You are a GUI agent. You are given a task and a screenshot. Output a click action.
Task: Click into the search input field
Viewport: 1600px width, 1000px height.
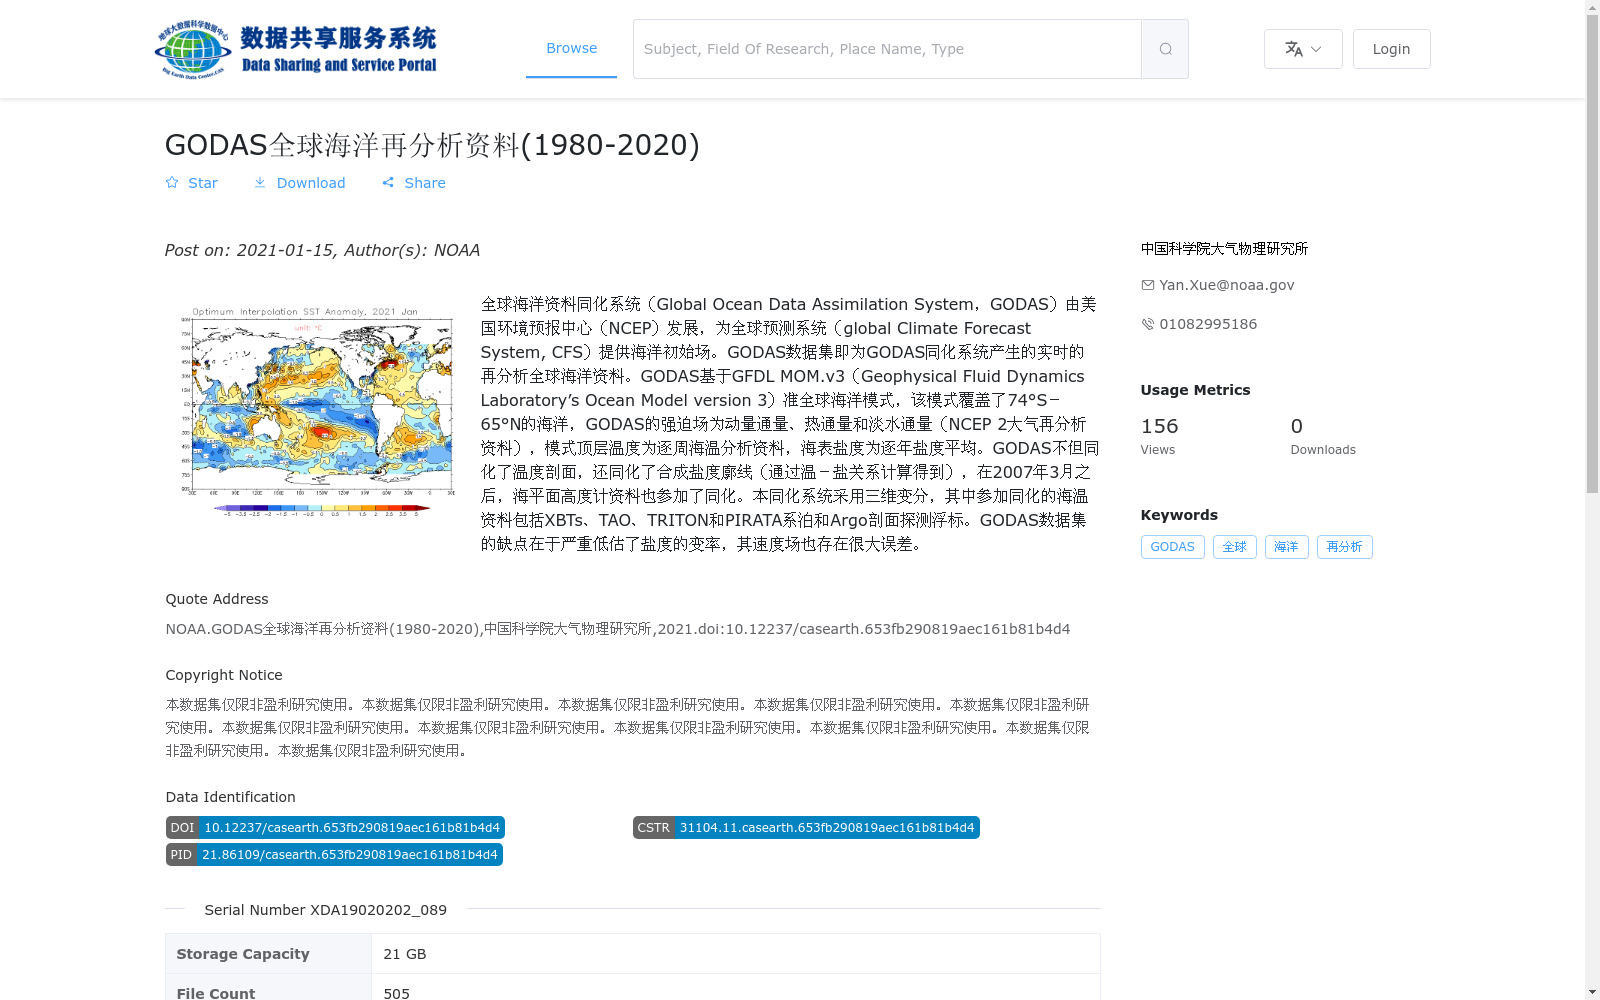point(880,48)
